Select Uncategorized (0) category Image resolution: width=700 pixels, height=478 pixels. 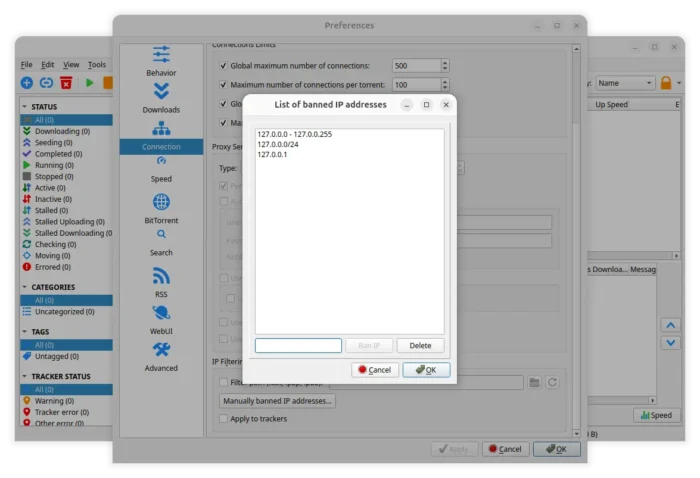pos(67,312)
